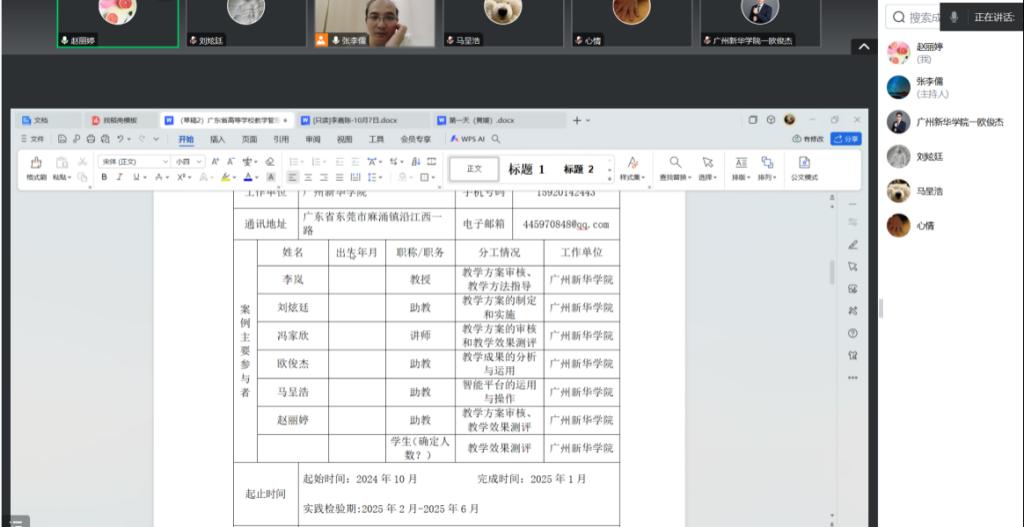Viewport: 1024px width, 527px height.
Task: Apply the 标题 1 heading style
Action: (526, 169)
